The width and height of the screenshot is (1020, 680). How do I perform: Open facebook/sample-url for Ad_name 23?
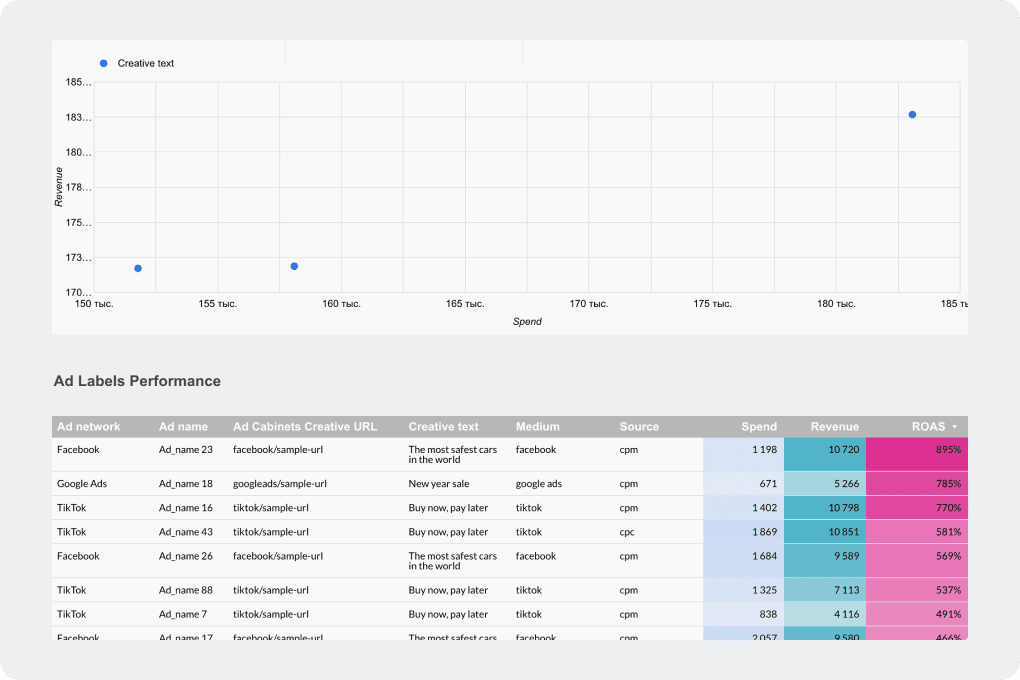[x=278, y=450]
